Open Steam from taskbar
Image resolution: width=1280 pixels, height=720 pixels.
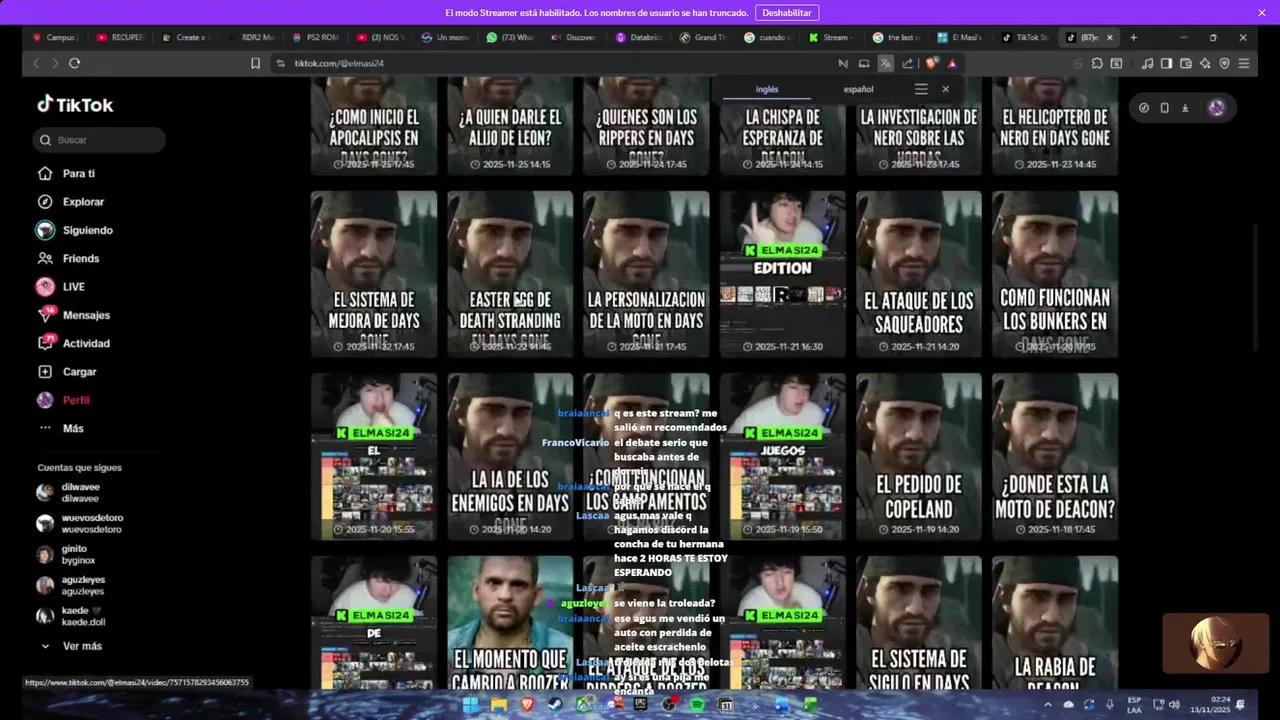pos(556,705)
